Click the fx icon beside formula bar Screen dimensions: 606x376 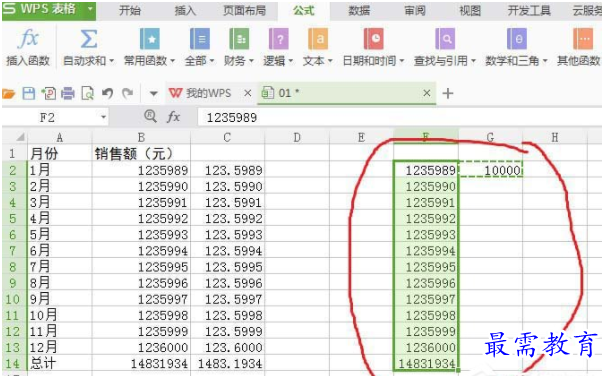point(174,117)
